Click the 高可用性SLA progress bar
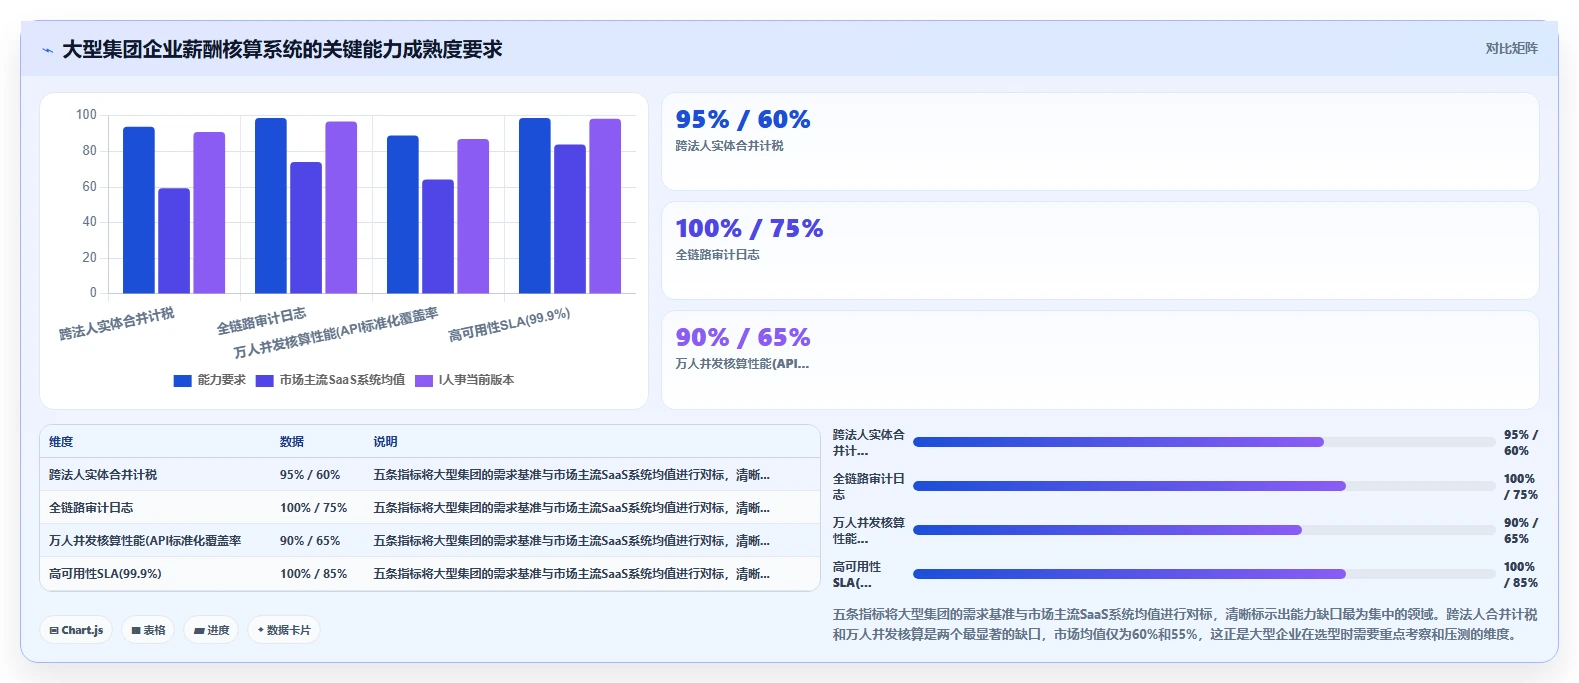 pyautogui.click(x=1204, y=574)
